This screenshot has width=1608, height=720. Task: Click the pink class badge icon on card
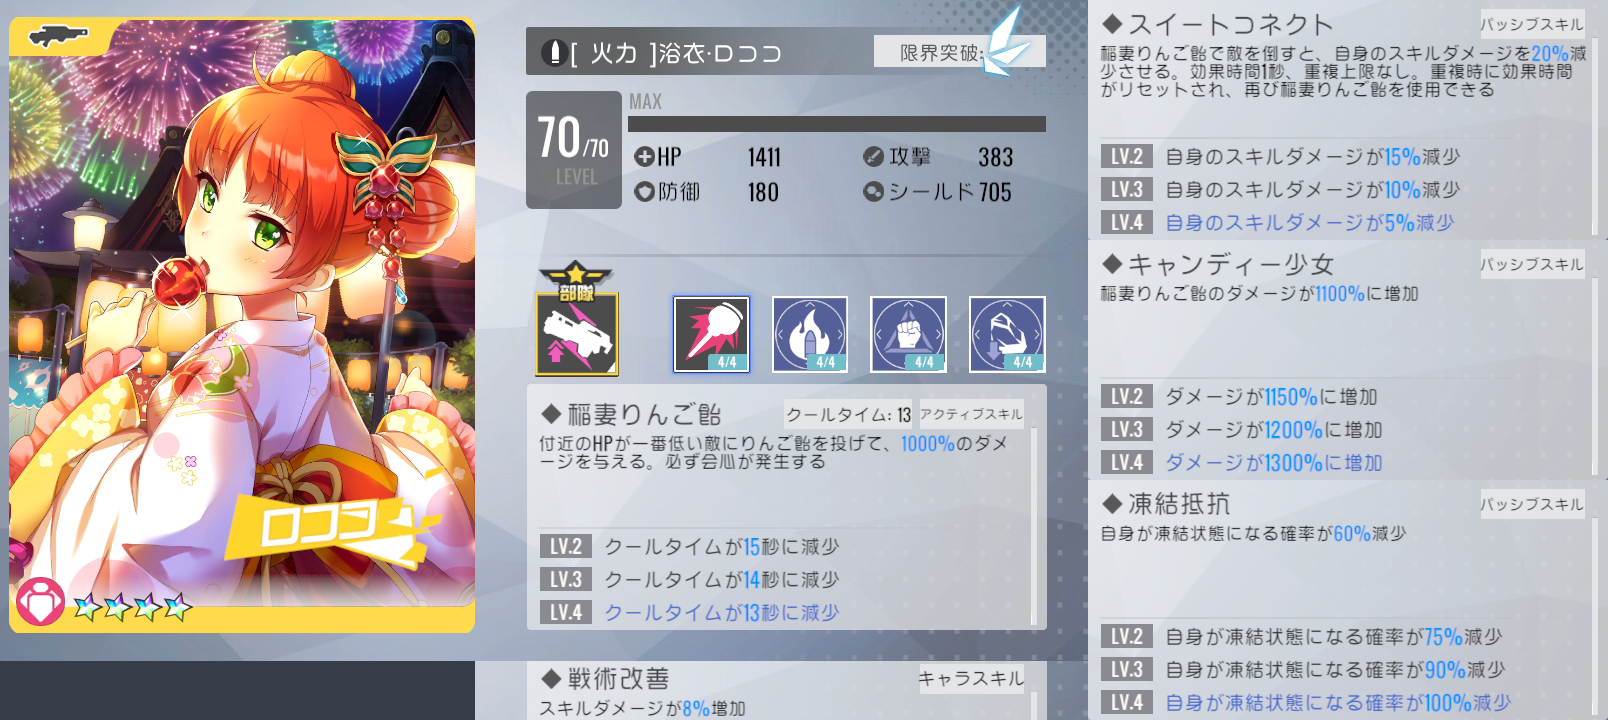pos(41,602)
